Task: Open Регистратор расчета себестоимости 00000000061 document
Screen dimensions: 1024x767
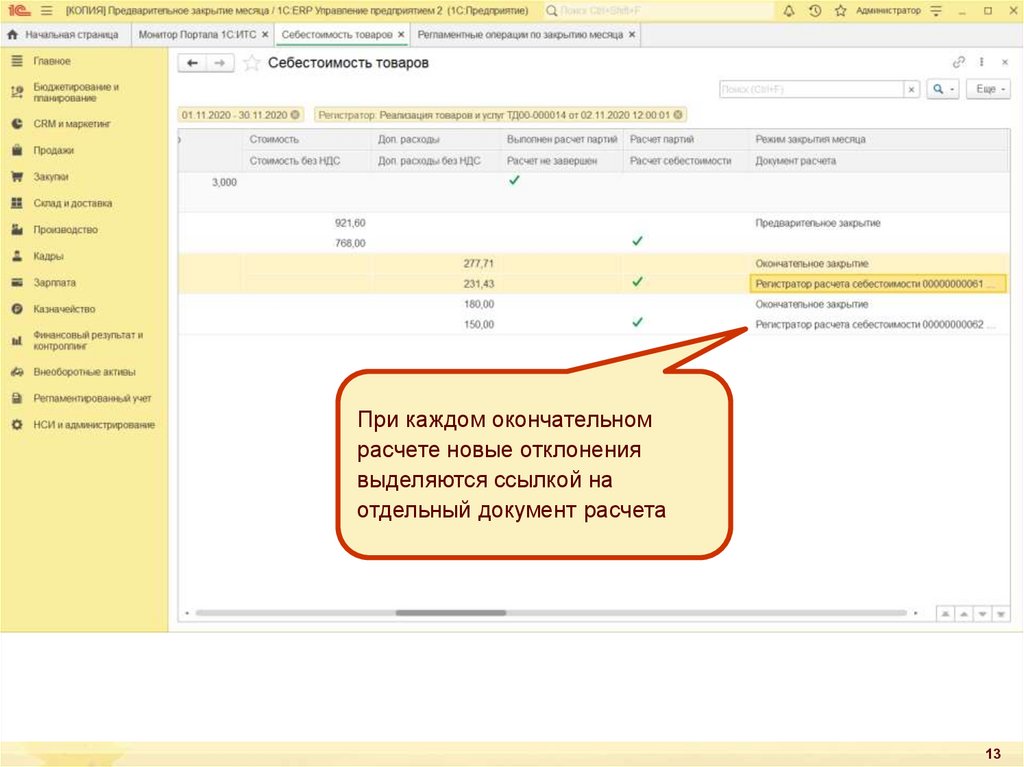Action: [870, 284]
